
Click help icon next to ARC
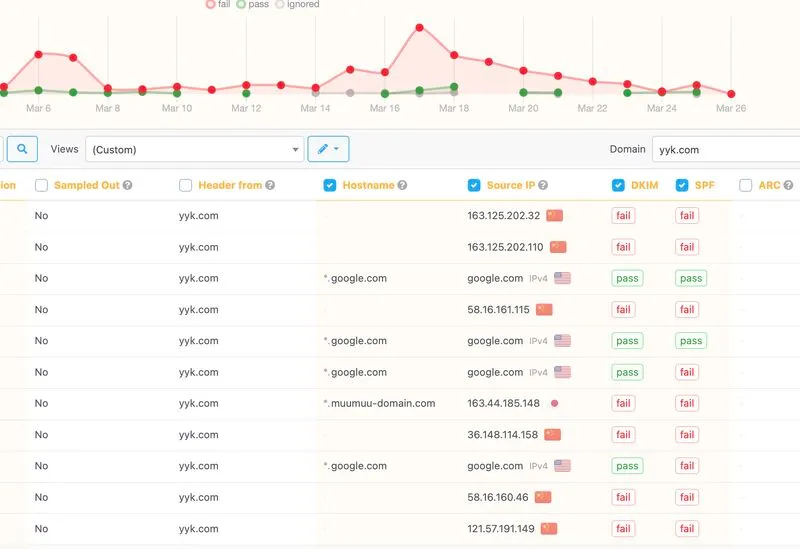[788, 185]
